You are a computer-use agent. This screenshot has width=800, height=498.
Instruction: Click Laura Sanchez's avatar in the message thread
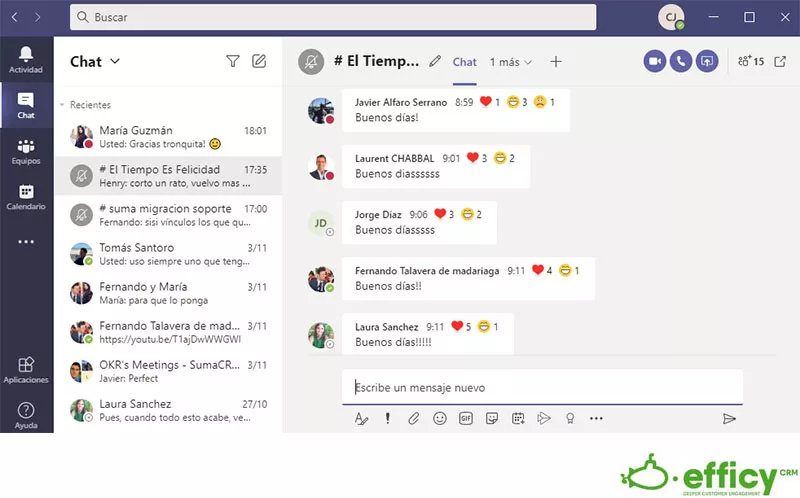[x=321, y=335]
